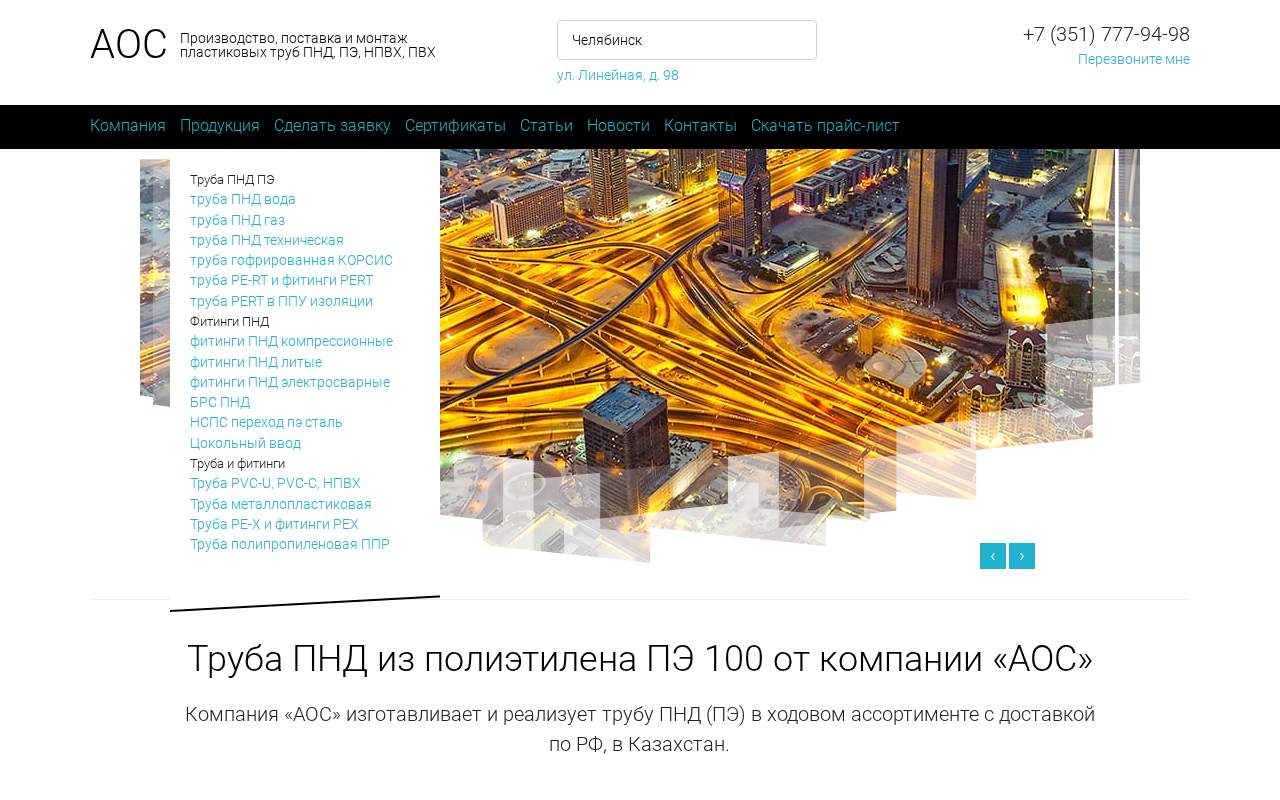Image resolution: width=1280 pixels, height=800 pixels.
Task: Go to Сделать заявку
Action: 332,126
